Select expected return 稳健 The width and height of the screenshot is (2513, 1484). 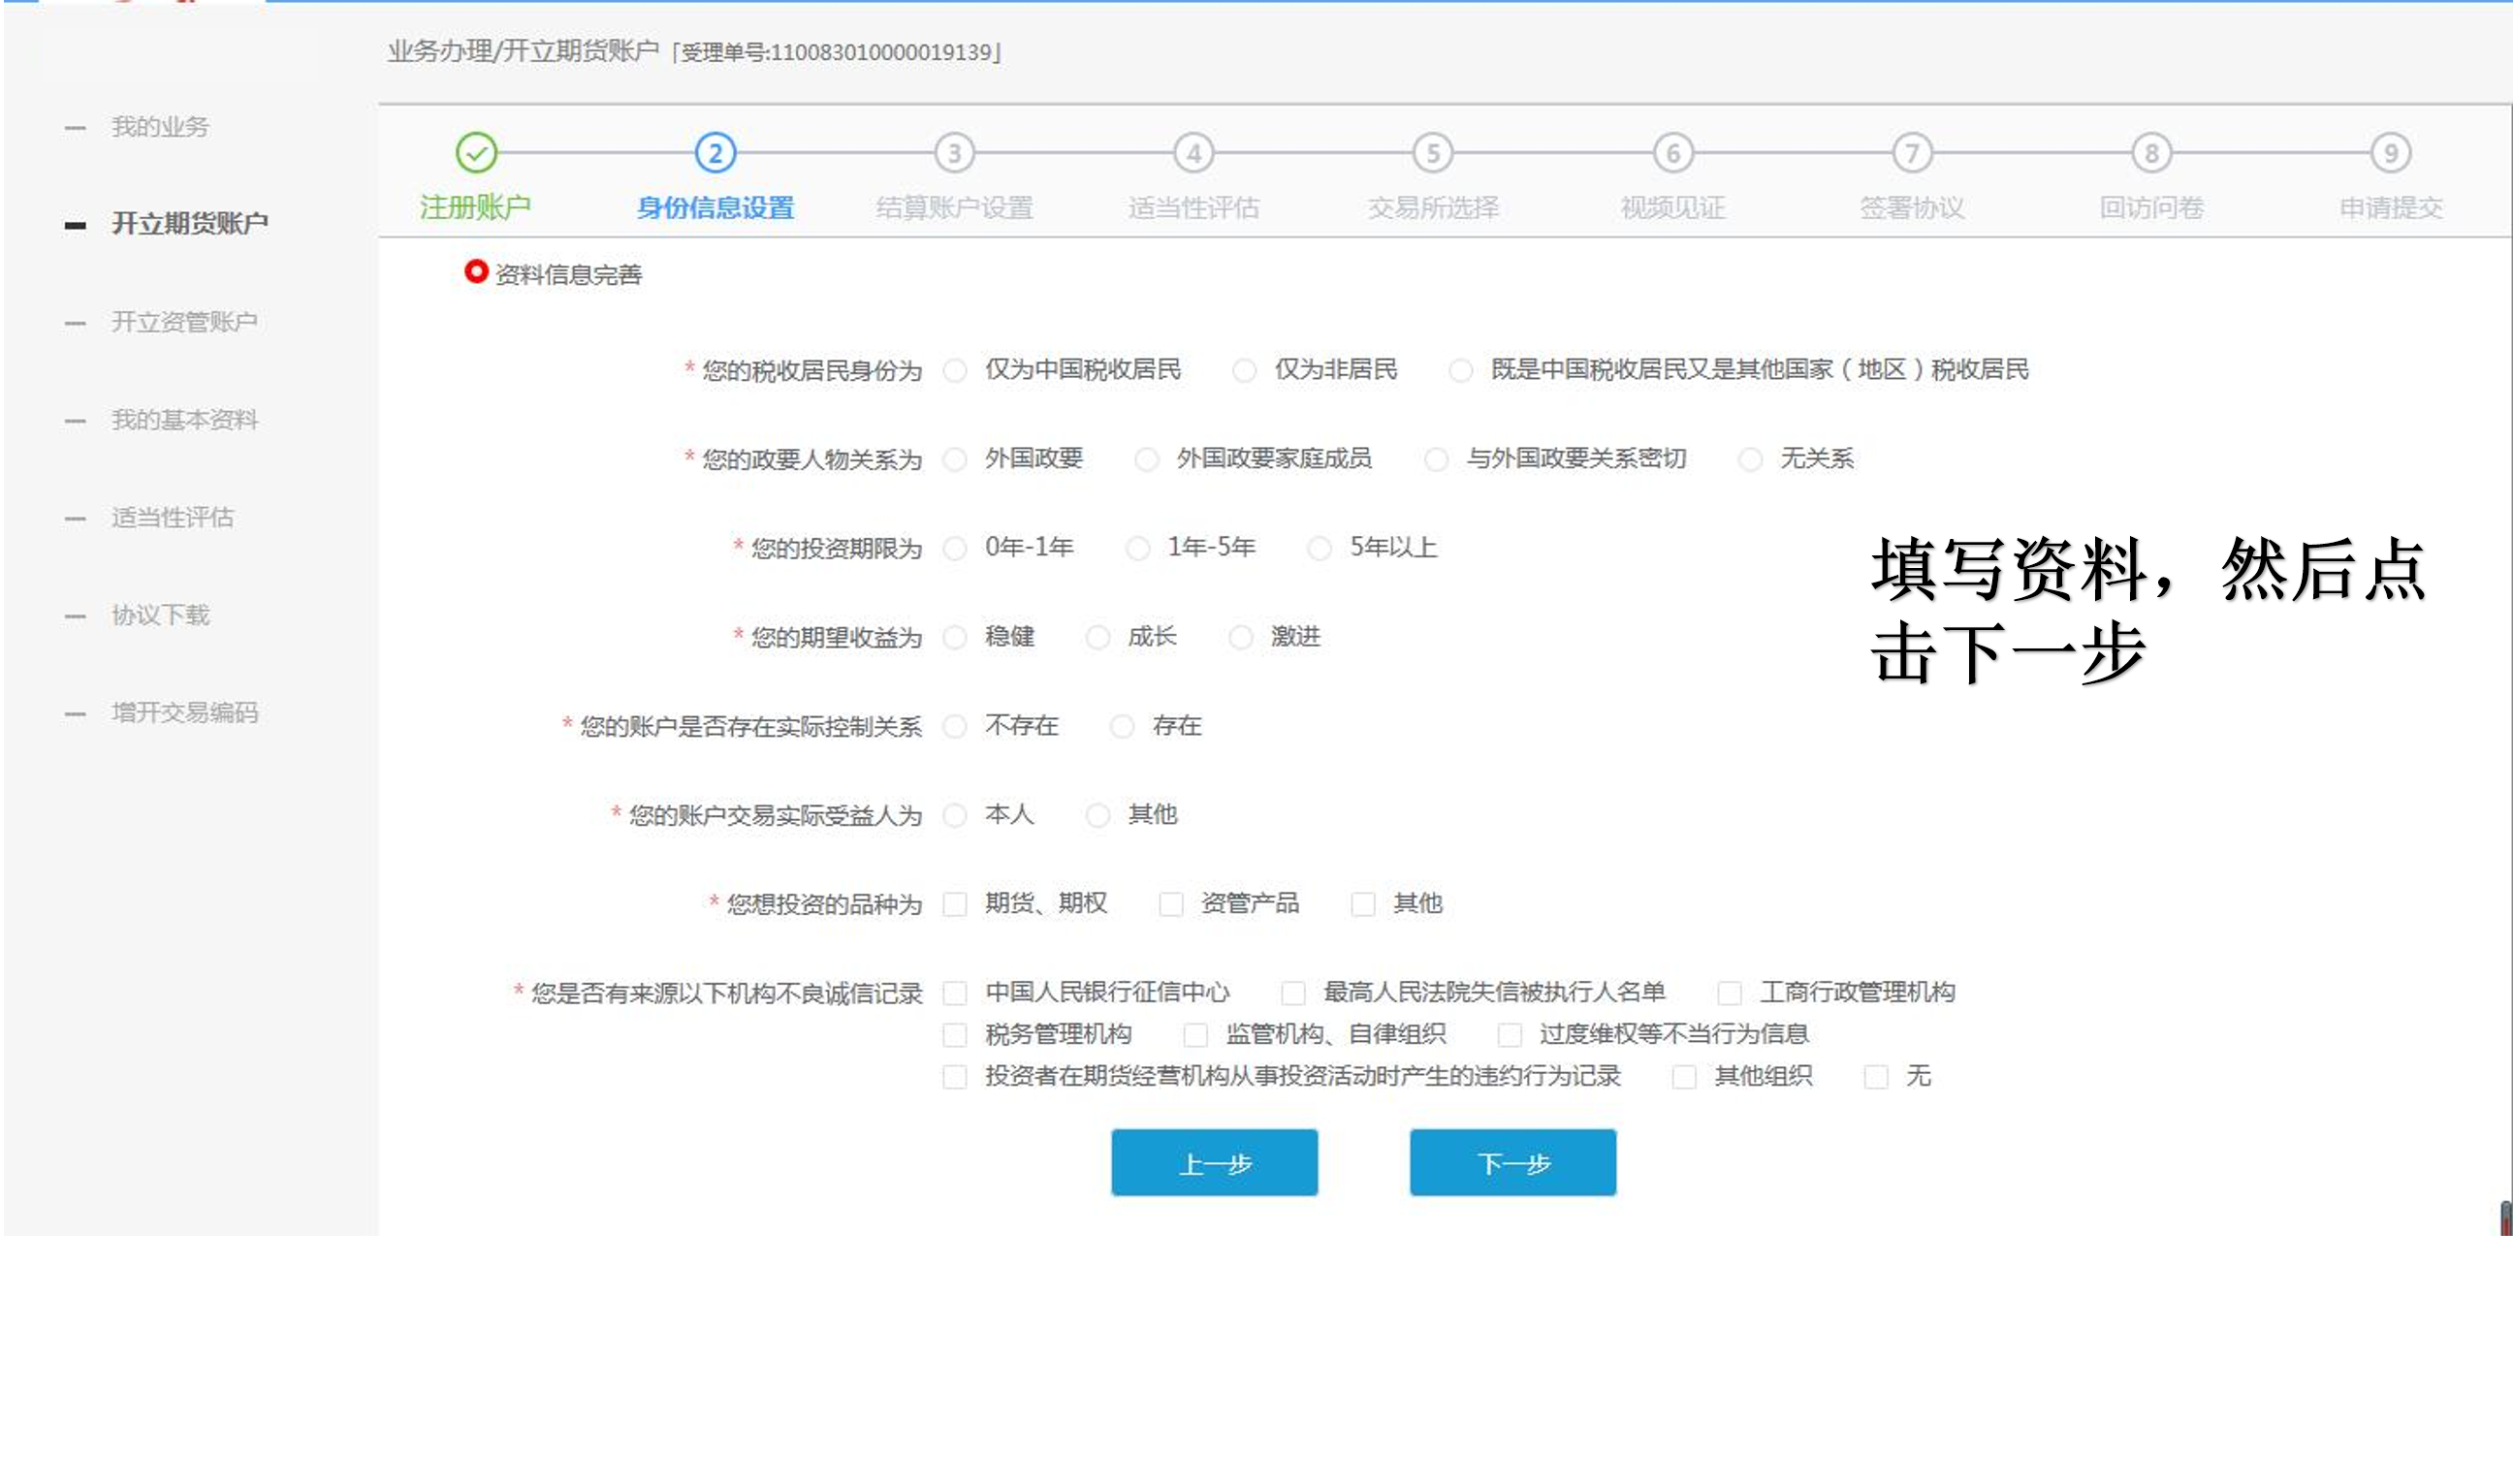(x=955, y=638)
